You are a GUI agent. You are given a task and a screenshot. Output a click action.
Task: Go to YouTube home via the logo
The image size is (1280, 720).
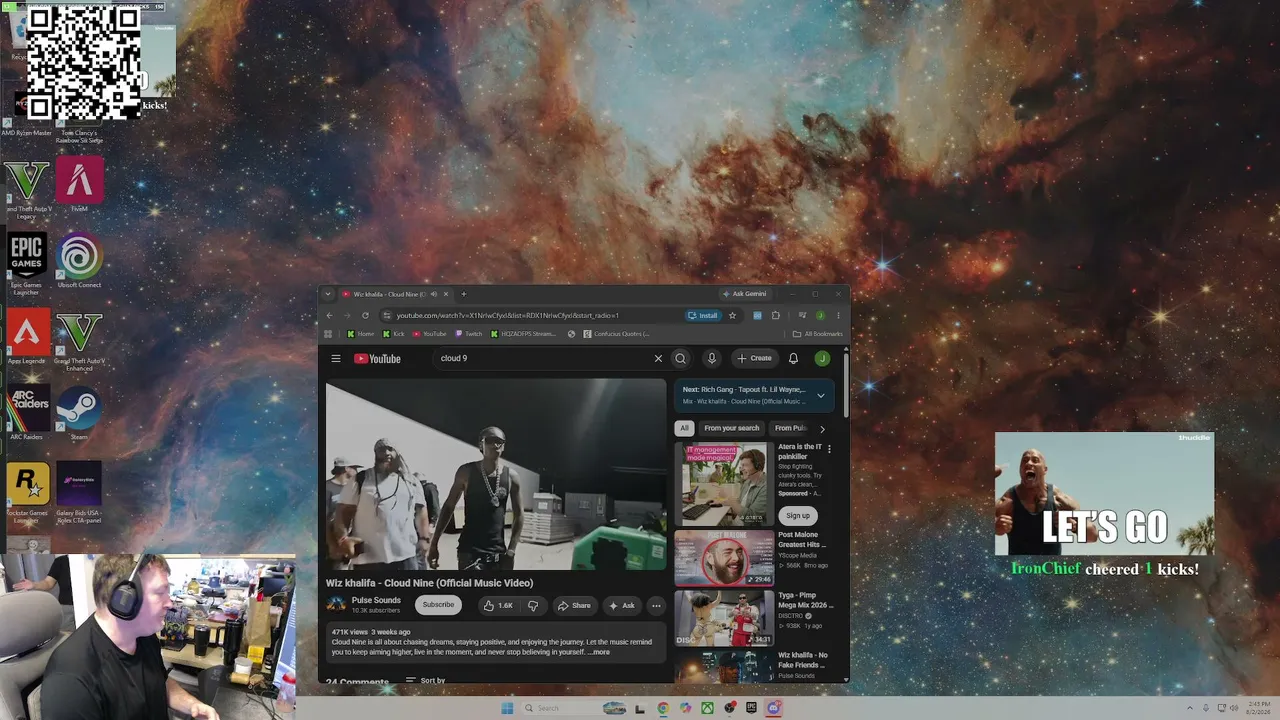pos(377,359)
